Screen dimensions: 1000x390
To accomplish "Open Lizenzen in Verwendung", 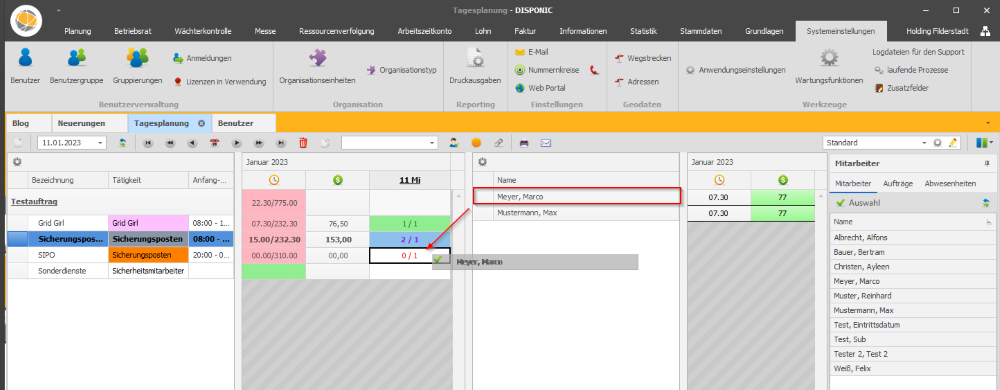I will click(x=219, y=82).
